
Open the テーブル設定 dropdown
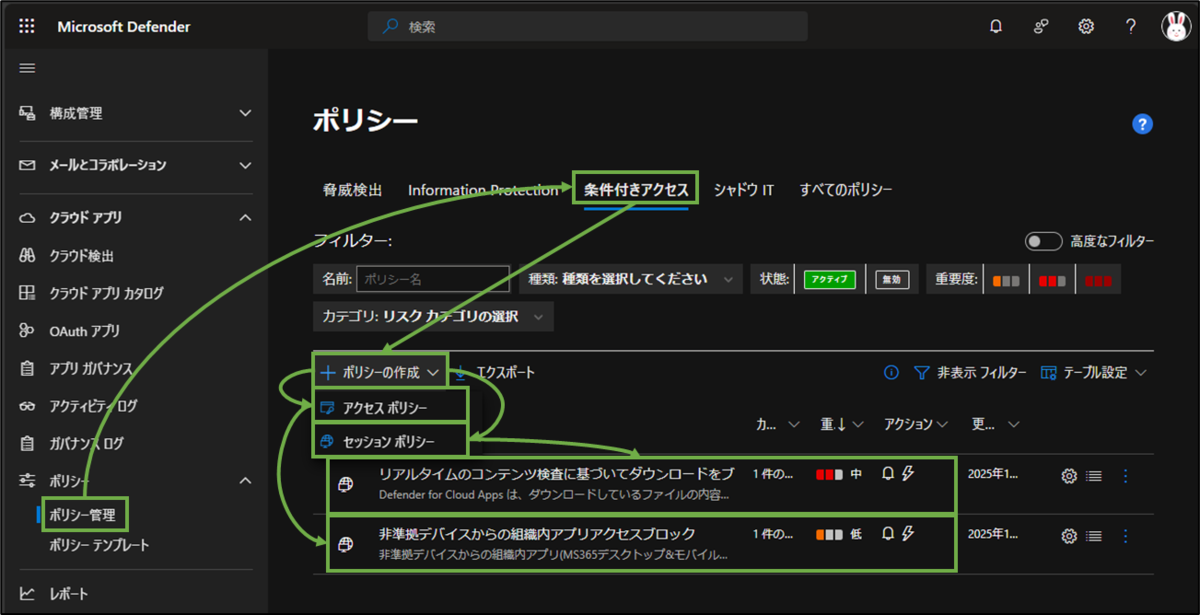click(1093, 373)
